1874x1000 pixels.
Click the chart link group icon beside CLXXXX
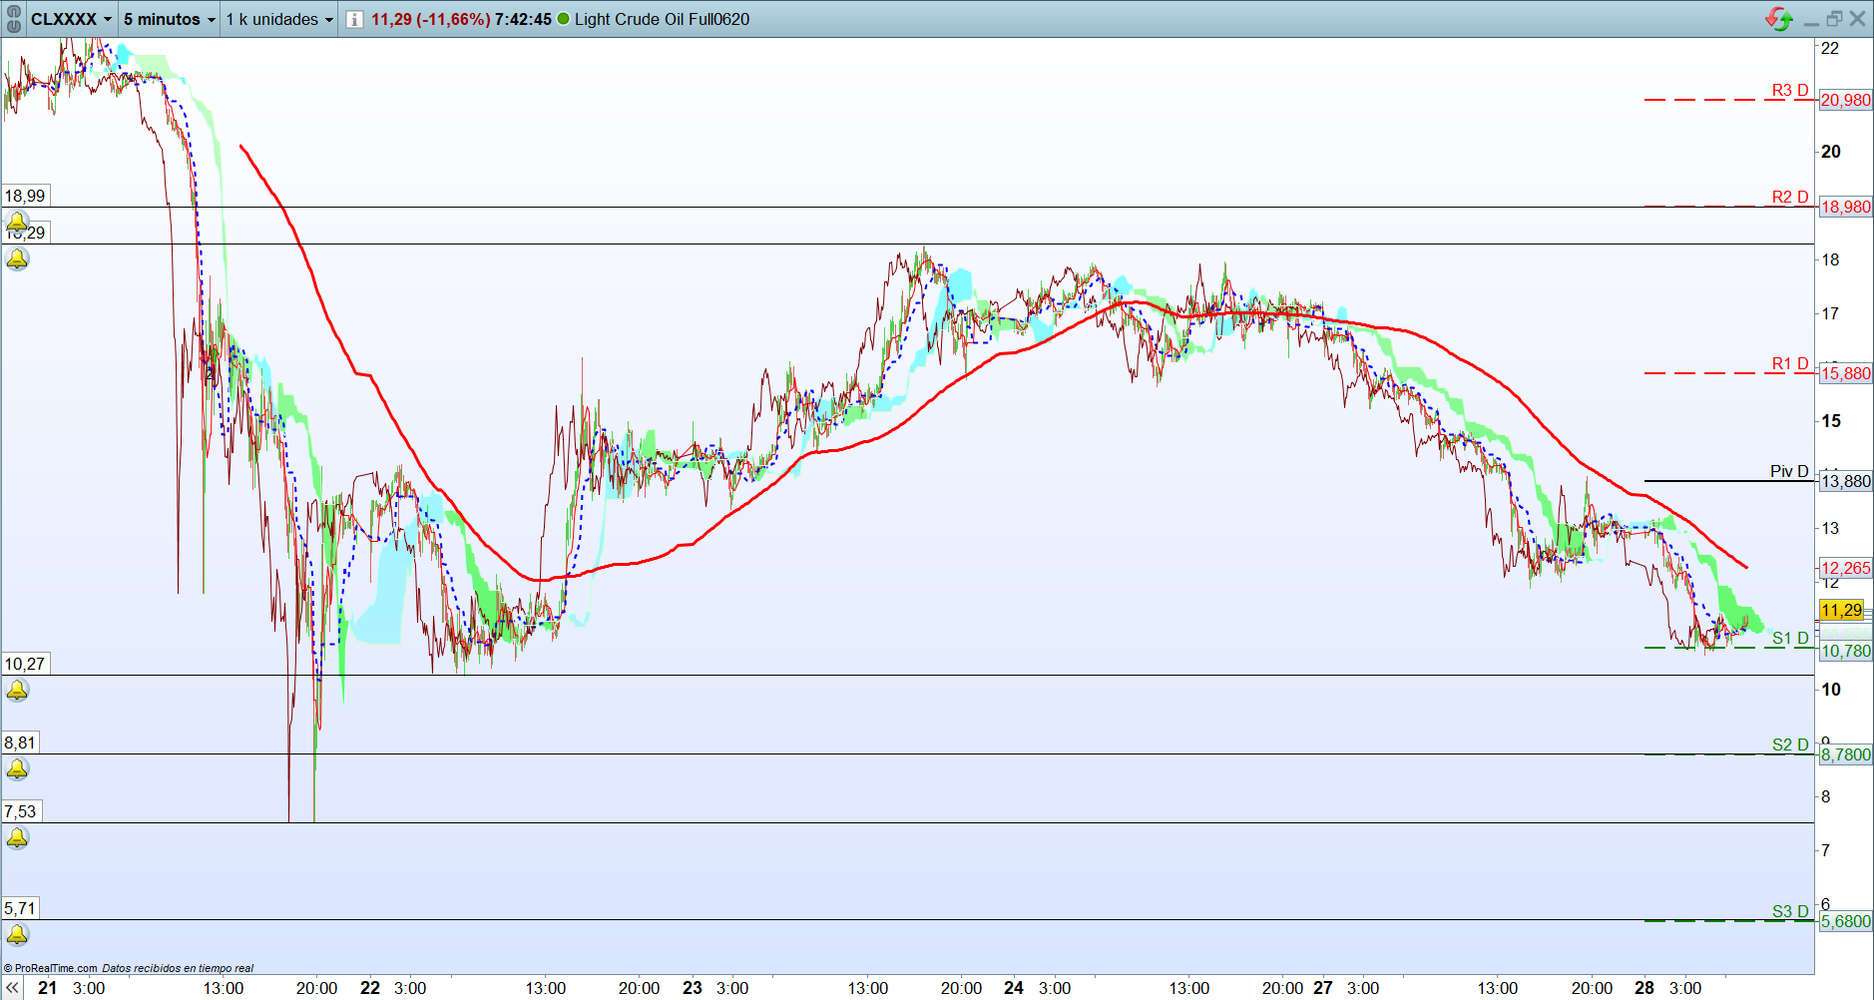(x=13, y=19)
